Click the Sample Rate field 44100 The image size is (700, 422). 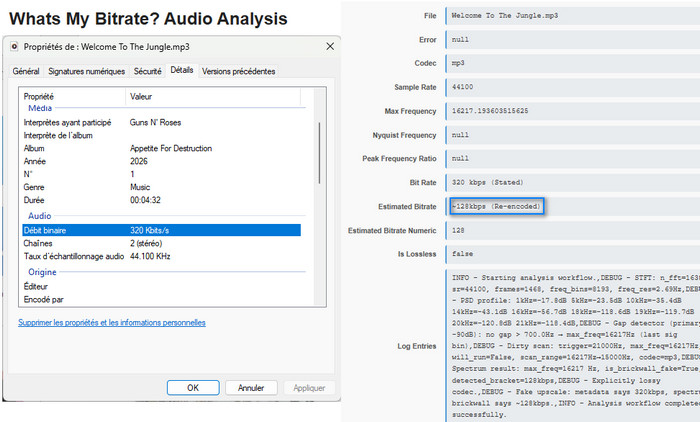coord(573,87)
